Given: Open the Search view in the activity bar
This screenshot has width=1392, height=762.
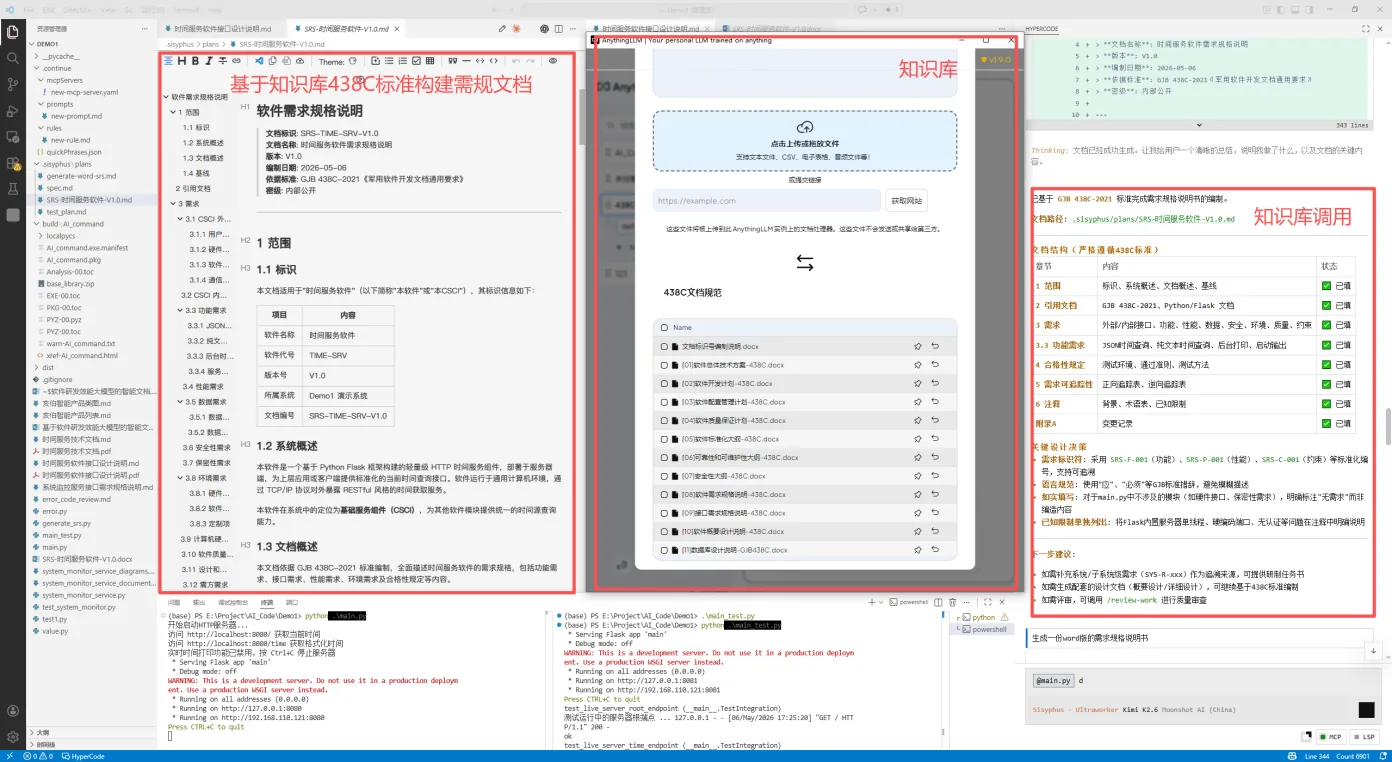Looking at the screenshot, I should tap(13, 58).
